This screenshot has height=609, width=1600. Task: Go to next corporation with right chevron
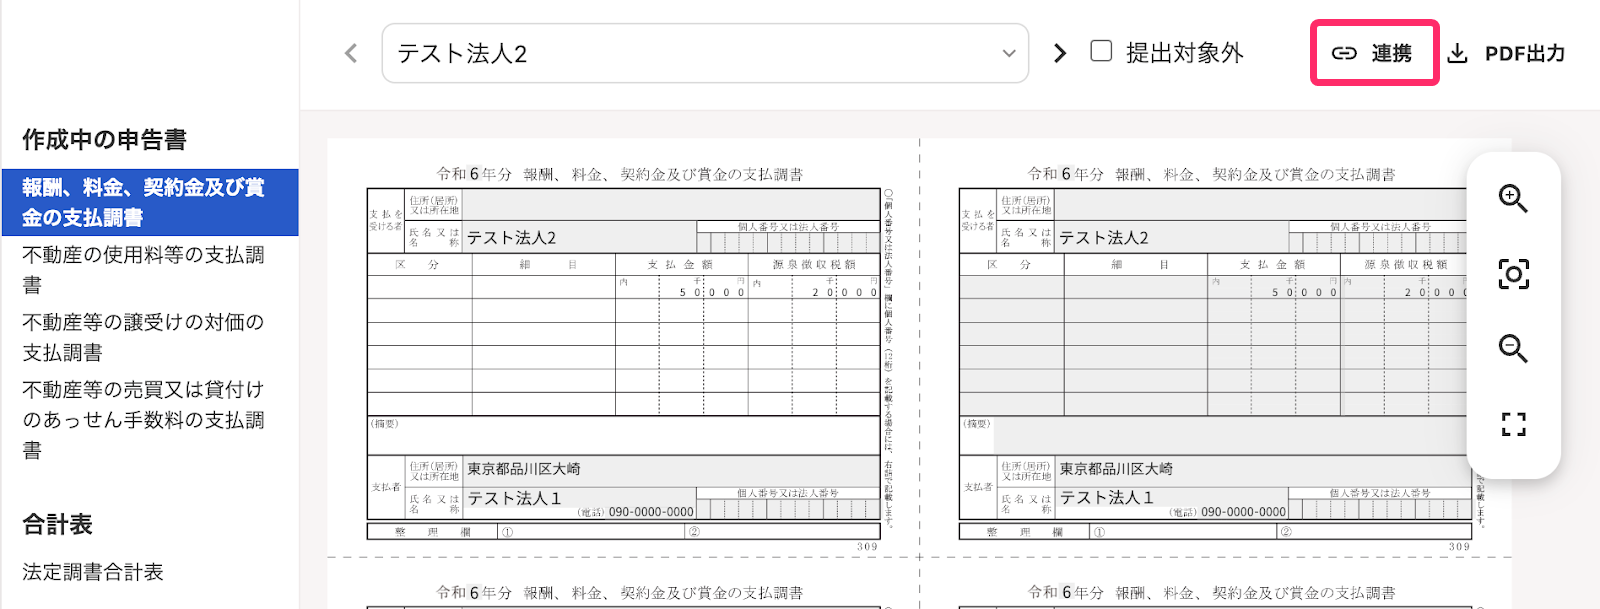[x=1060, y=53]
